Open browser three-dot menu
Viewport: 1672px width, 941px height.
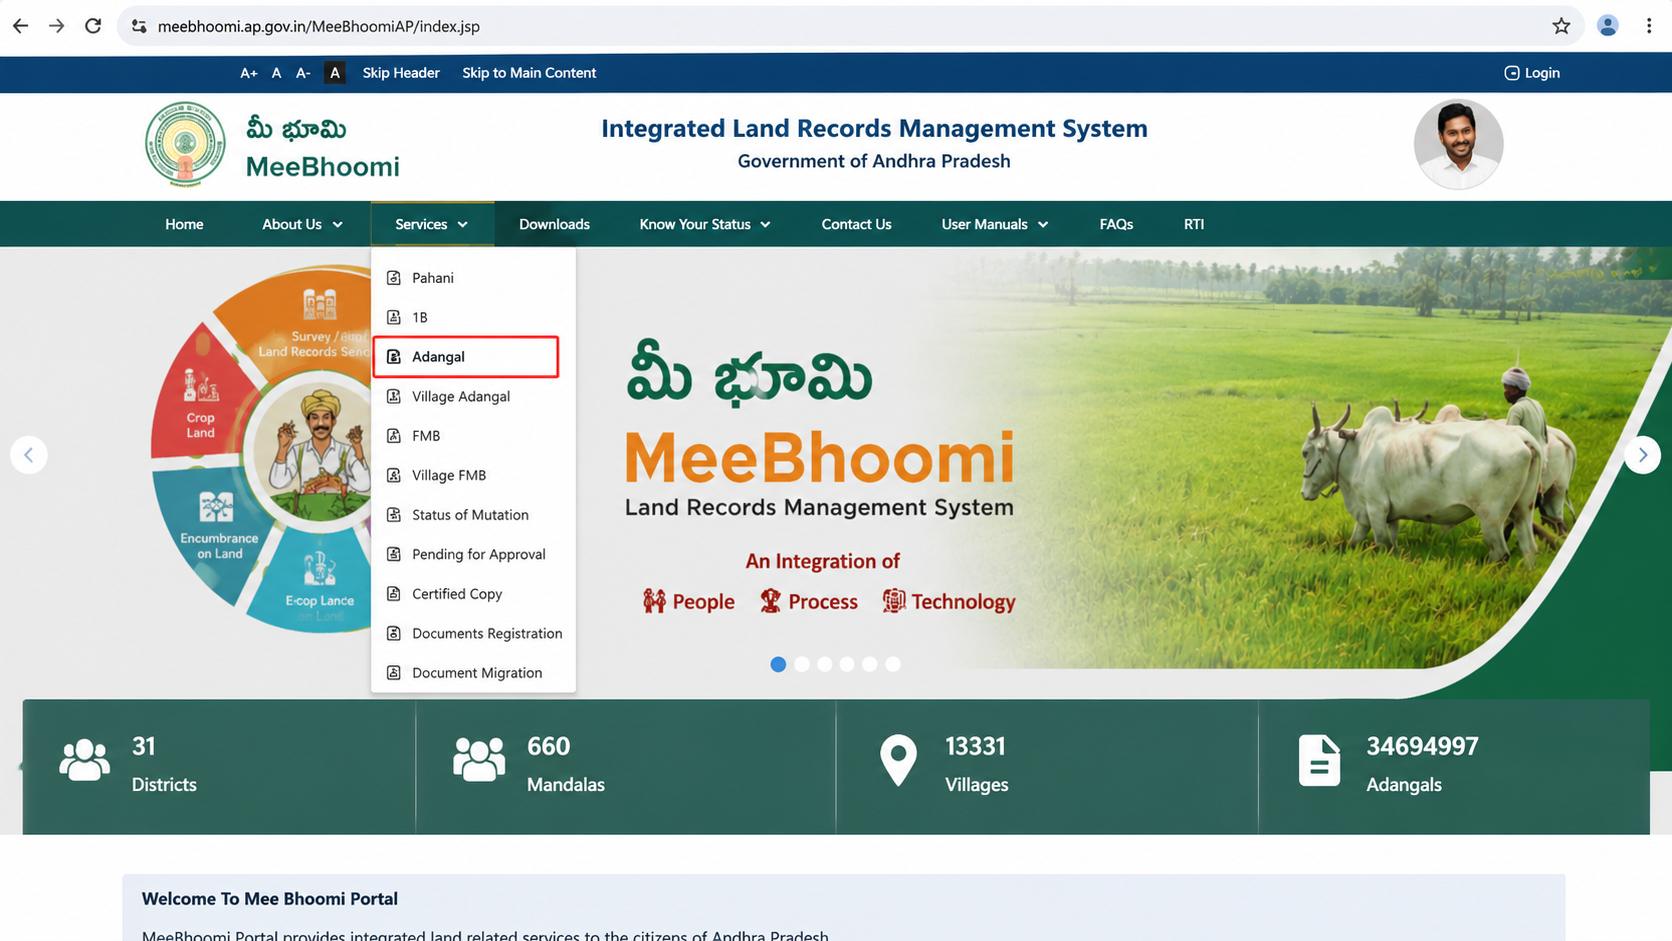[x=1649, y=26]
